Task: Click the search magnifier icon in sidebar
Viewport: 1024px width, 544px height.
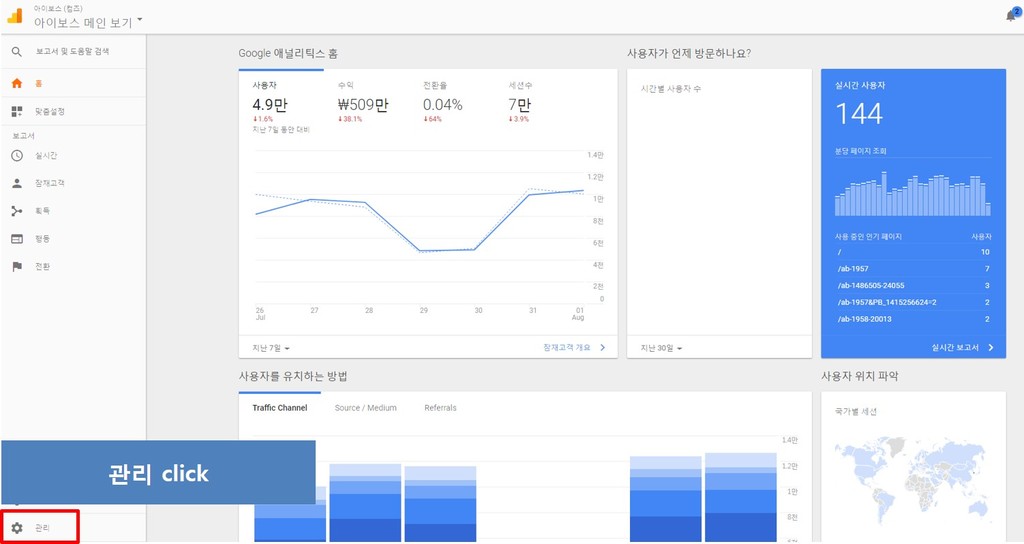Action: [x=17, y=52]
